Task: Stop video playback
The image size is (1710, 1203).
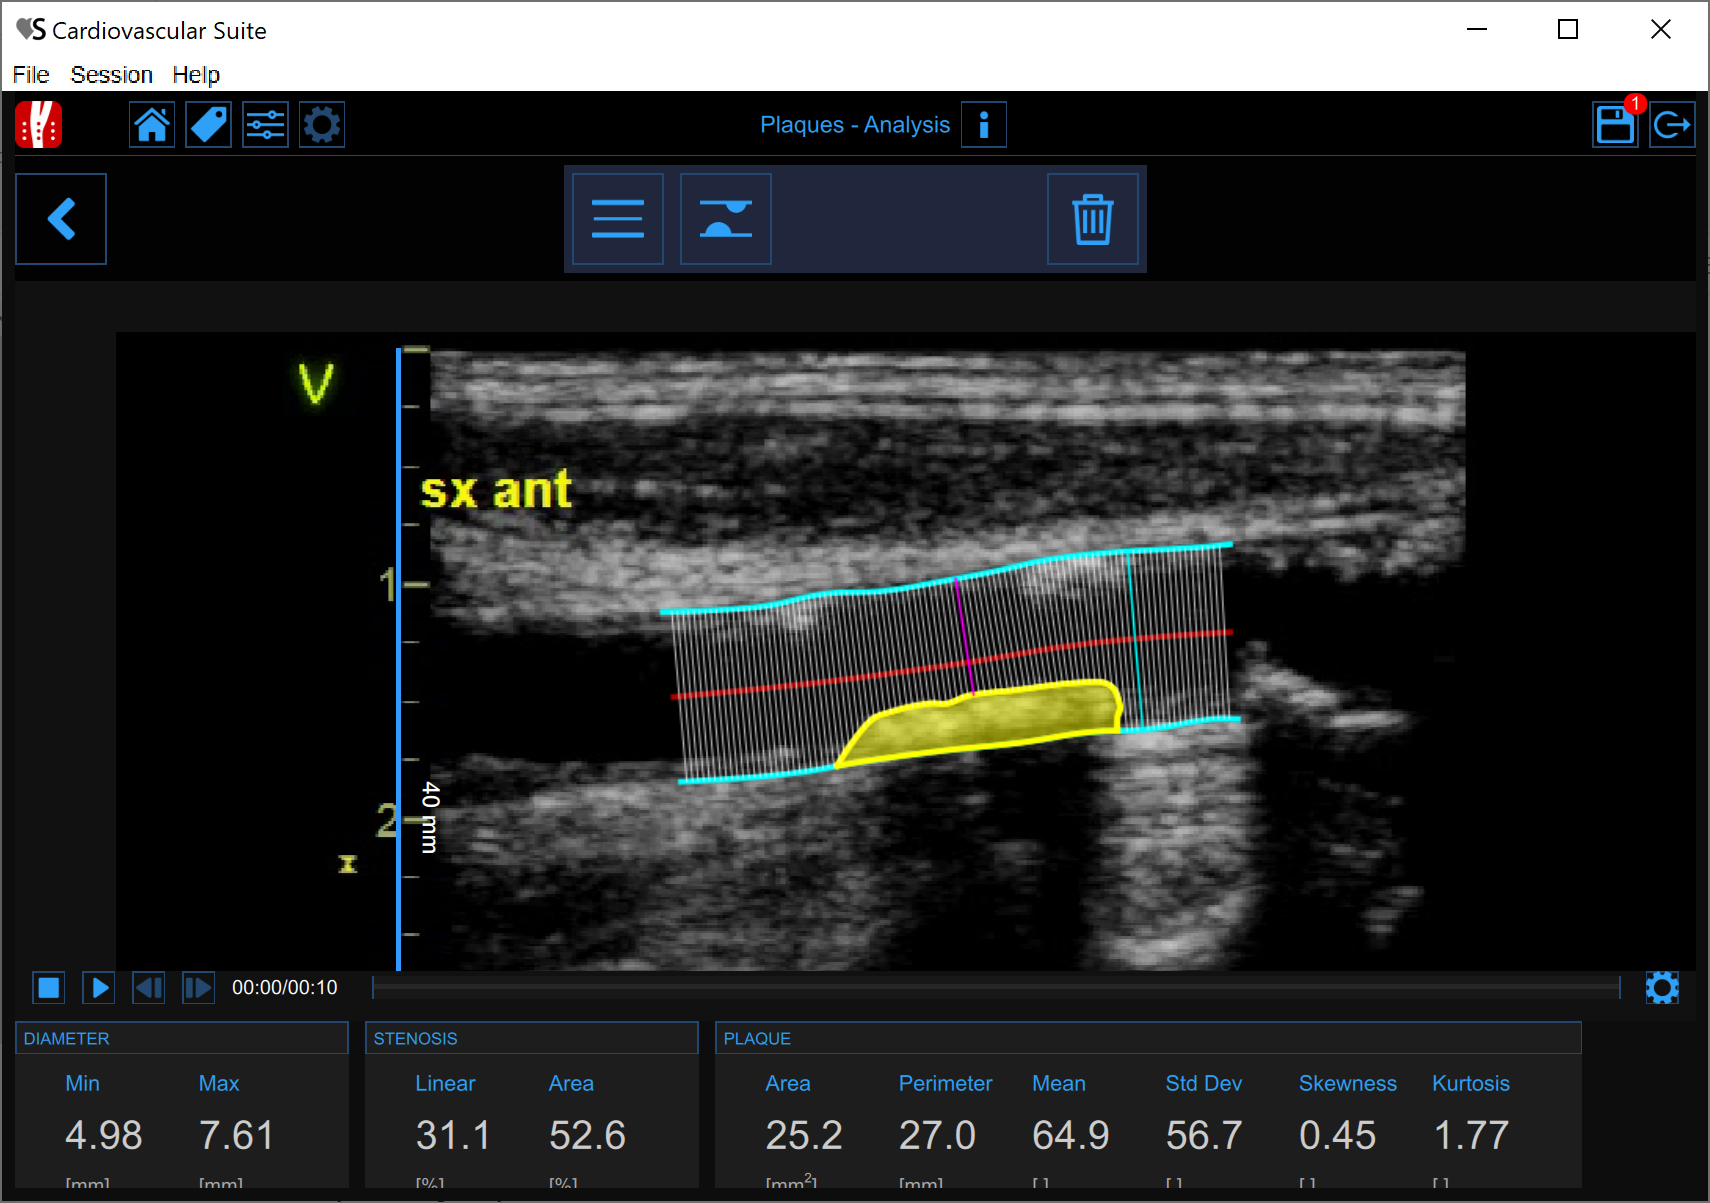Action: click(x=49, y=988)
